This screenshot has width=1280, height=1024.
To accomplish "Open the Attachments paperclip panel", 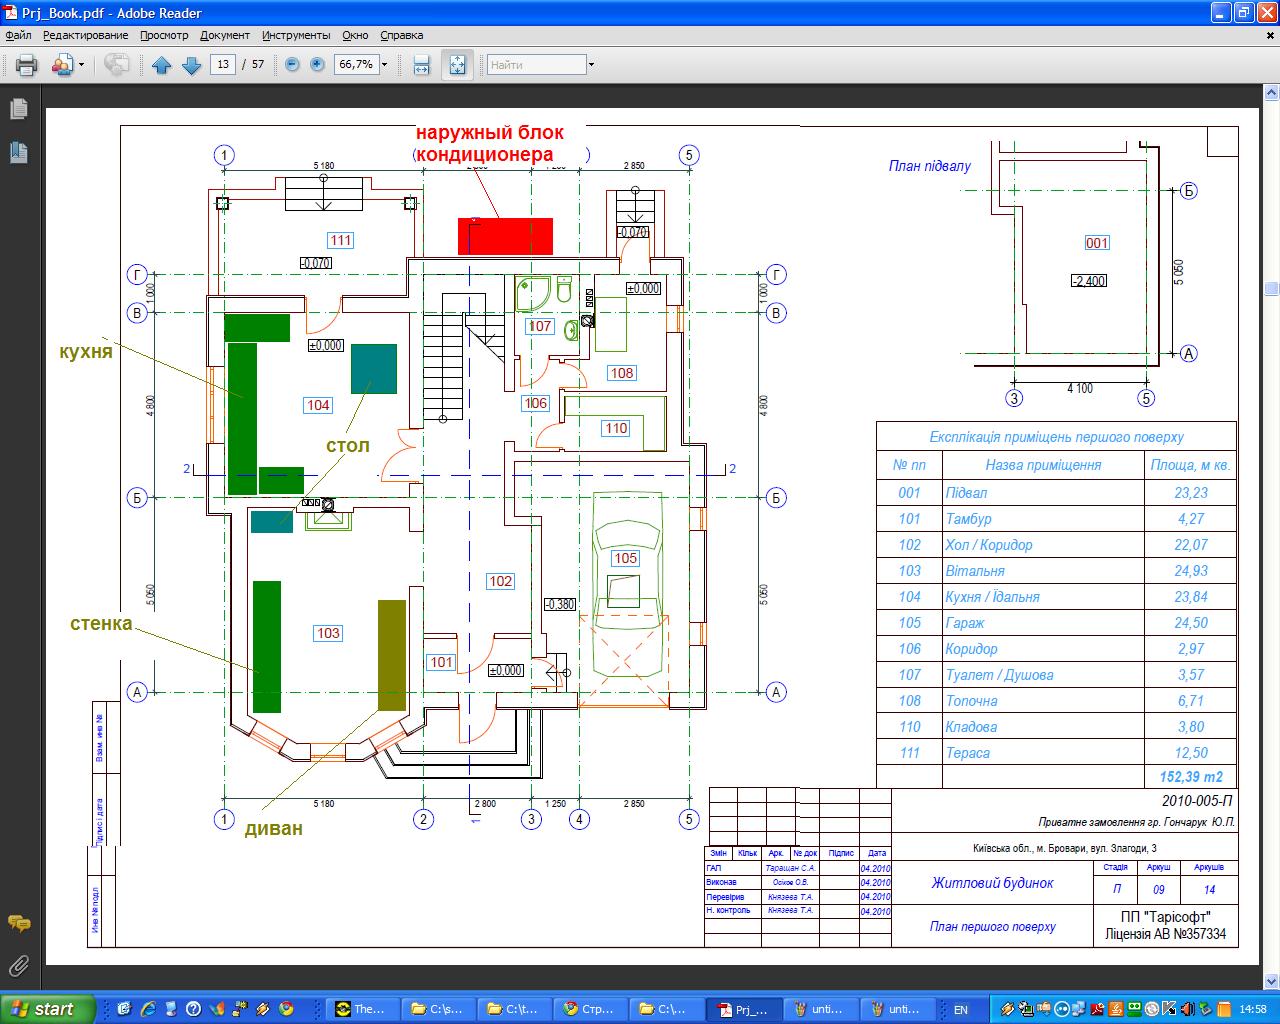I will [18, 966].
